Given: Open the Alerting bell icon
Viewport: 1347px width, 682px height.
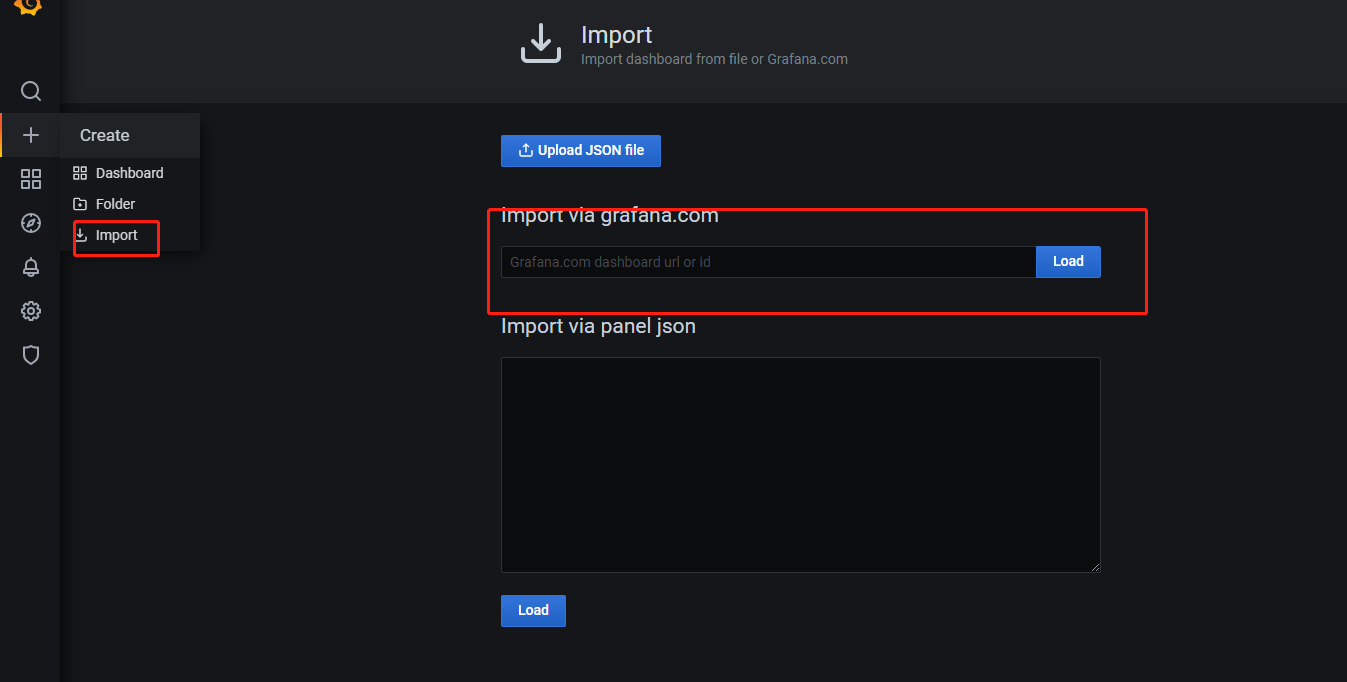Looking at the screenshot, I should (31, 267).
